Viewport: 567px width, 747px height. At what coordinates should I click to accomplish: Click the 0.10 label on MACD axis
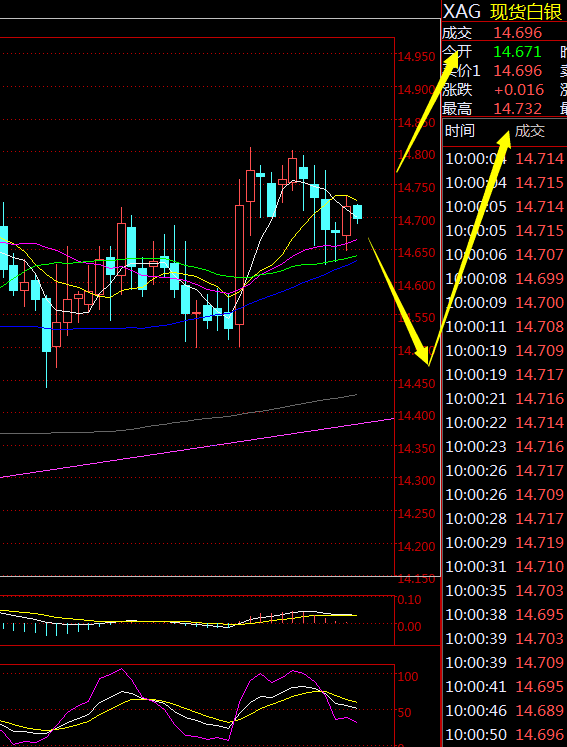point(409,600)
